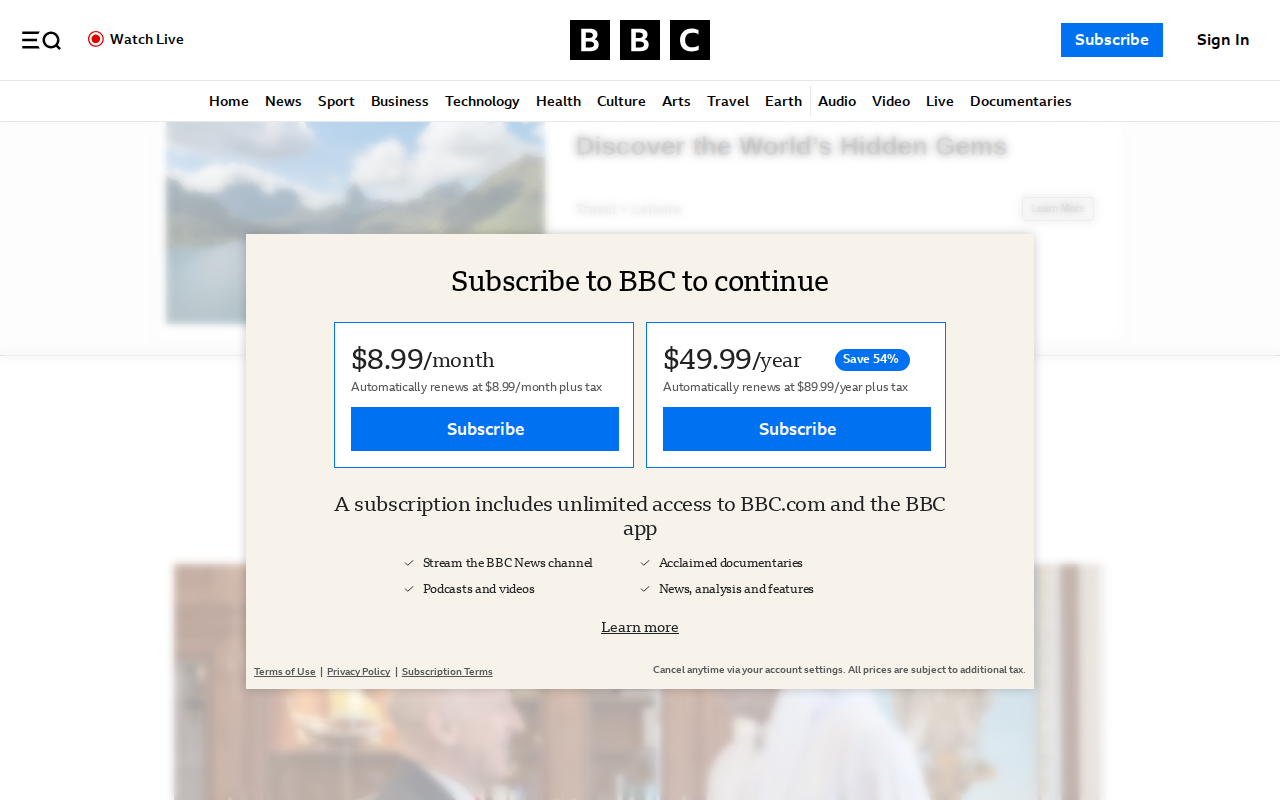
Task: Open the Subscription Terms link
Action: tap(447, 672)
